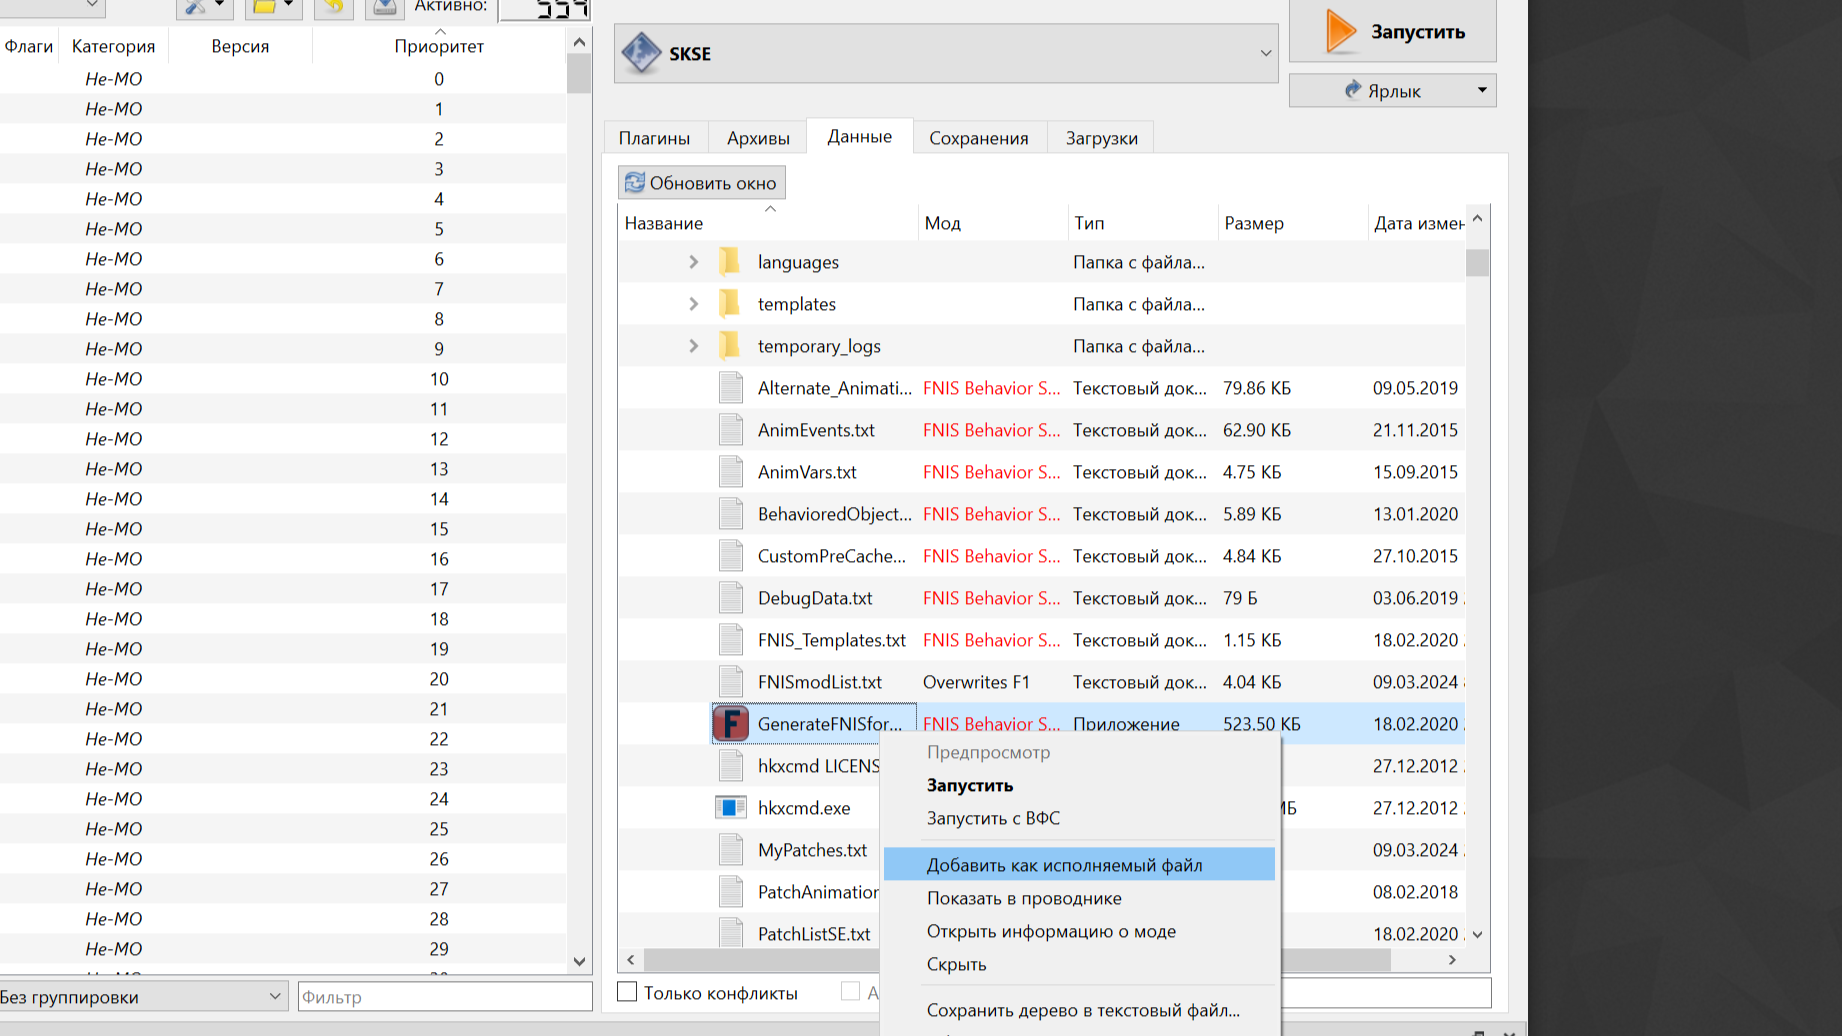Click the GenerateFNISforUsers application icon
The image size is (1842, 1036).
[x=731, y=723]
